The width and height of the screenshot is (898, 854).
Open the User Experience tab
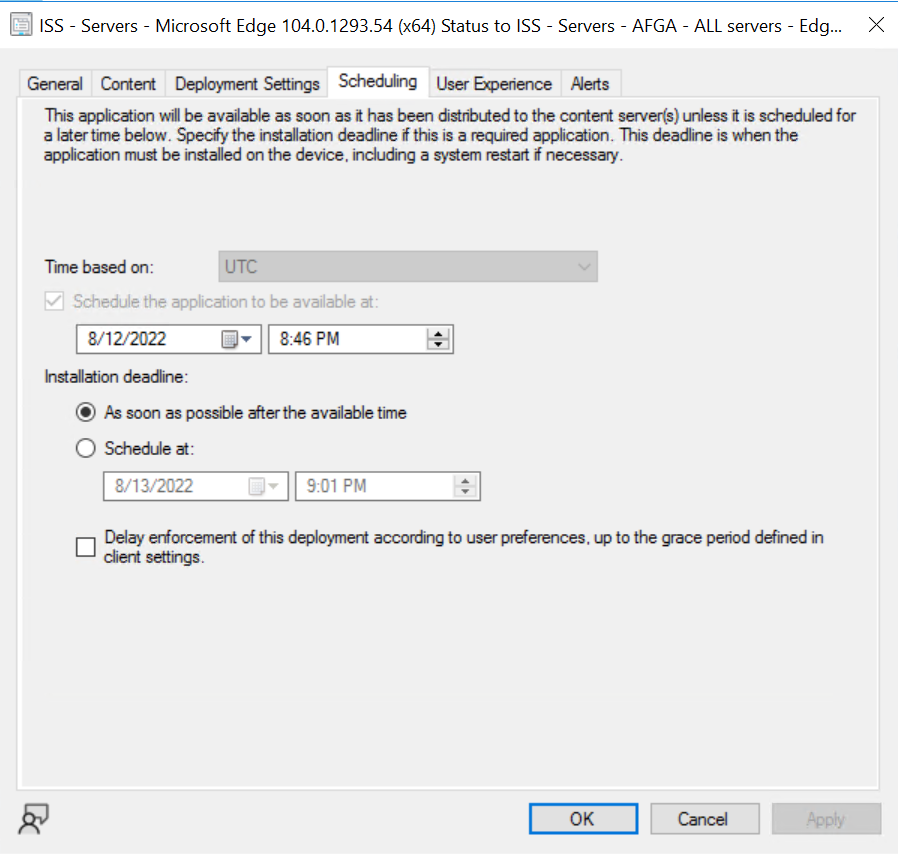pyautogui.click(x=494, y=84)
